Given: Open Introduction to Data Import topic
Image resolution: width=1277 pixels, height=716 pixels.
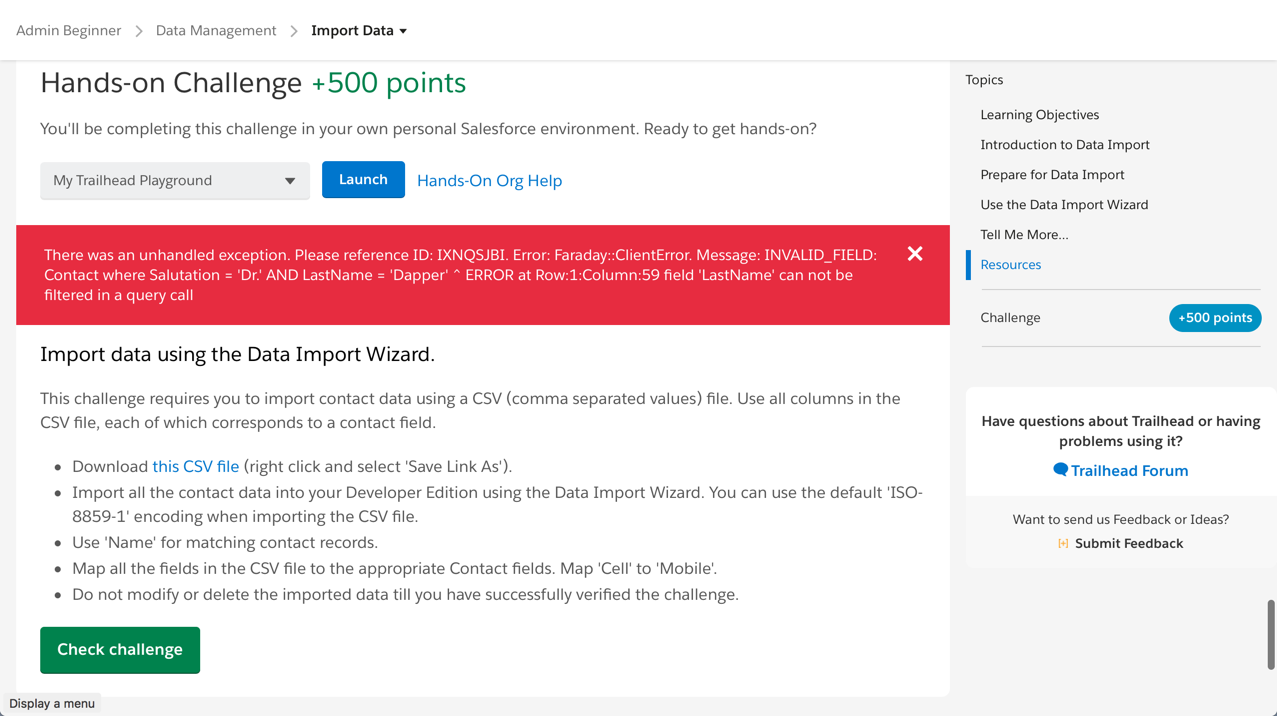Looking at the screenshot, I should (1064, 144).
